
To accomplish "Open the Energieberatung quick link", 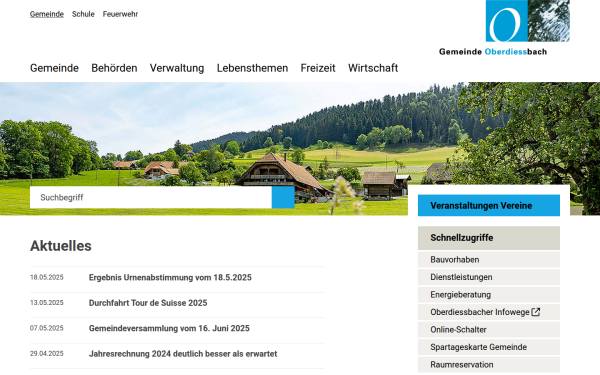I will pyautogui.click(x=489, y=295).
